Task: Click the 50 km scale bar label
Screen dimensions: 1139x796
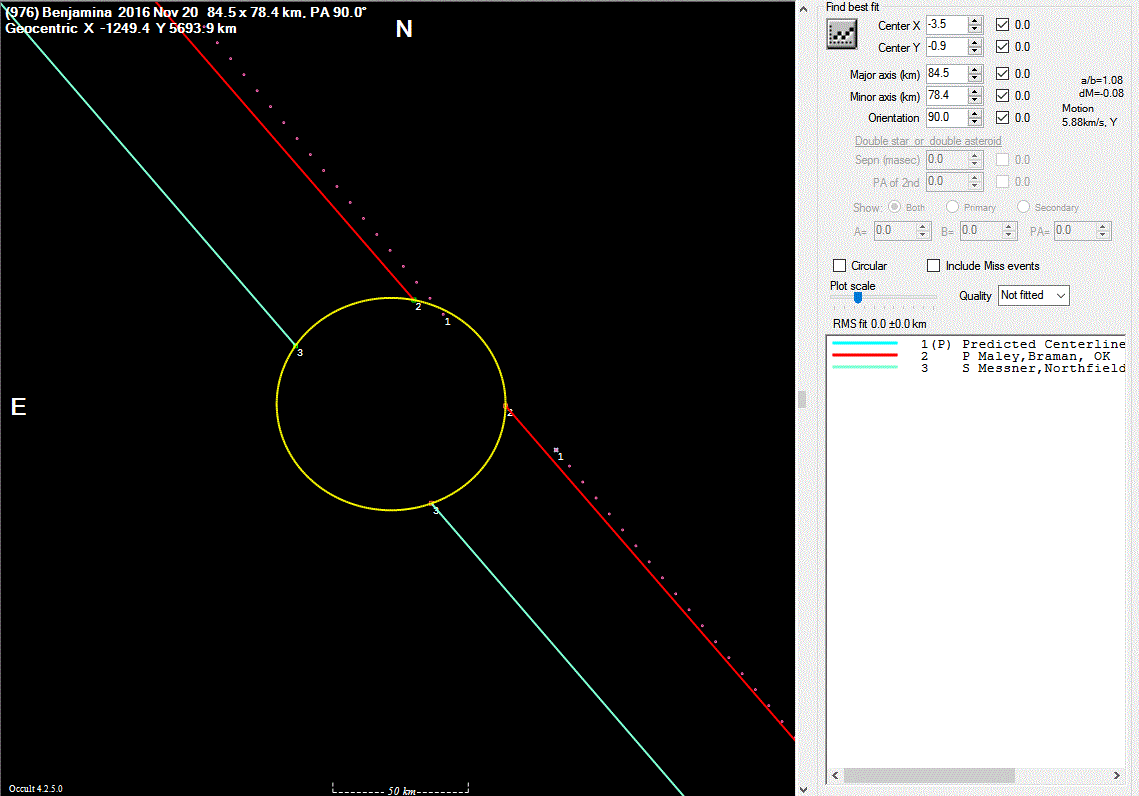Action: point(401,790)
